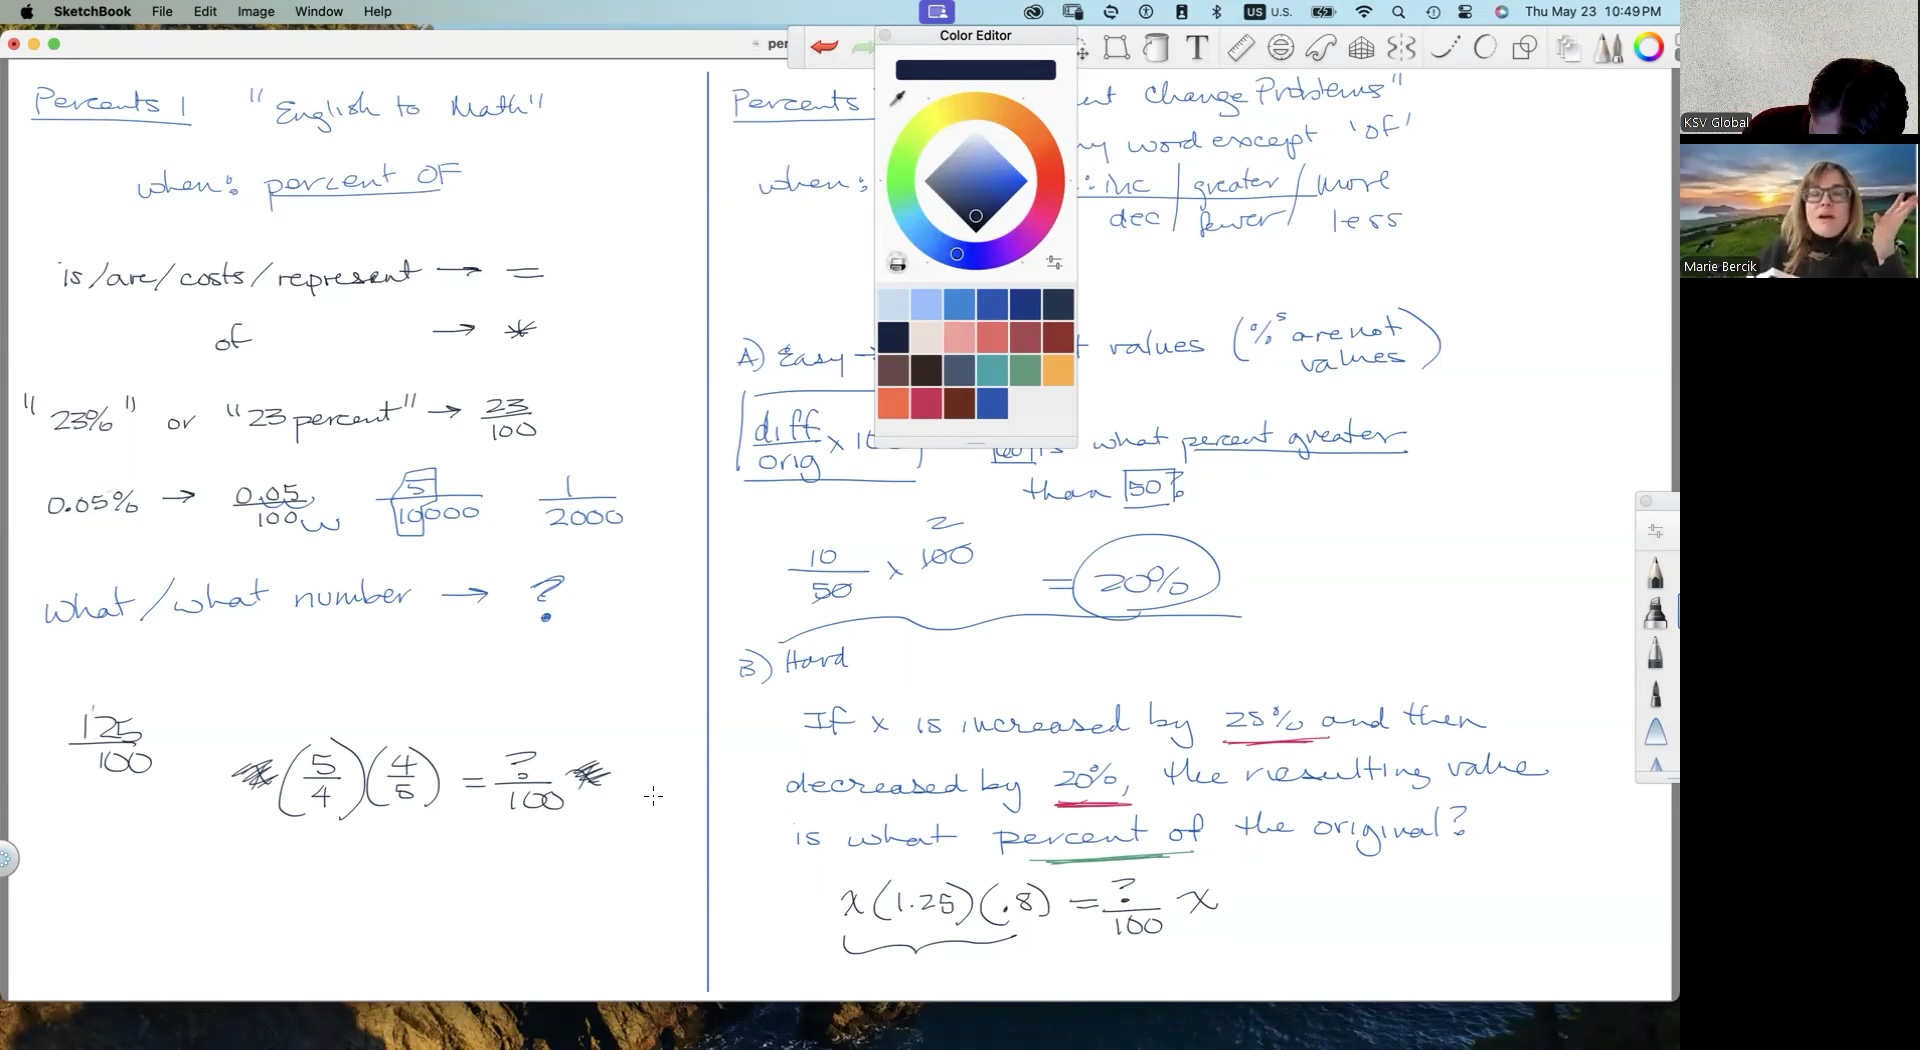The width and height of the screenshot is (1920, 1050).
Task: Open the Help menu
Action: point(377,11)
